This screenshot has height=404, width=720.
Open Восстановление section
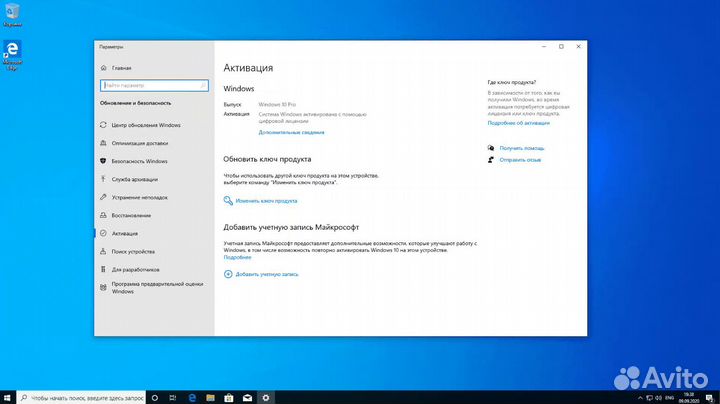(131, 215)
